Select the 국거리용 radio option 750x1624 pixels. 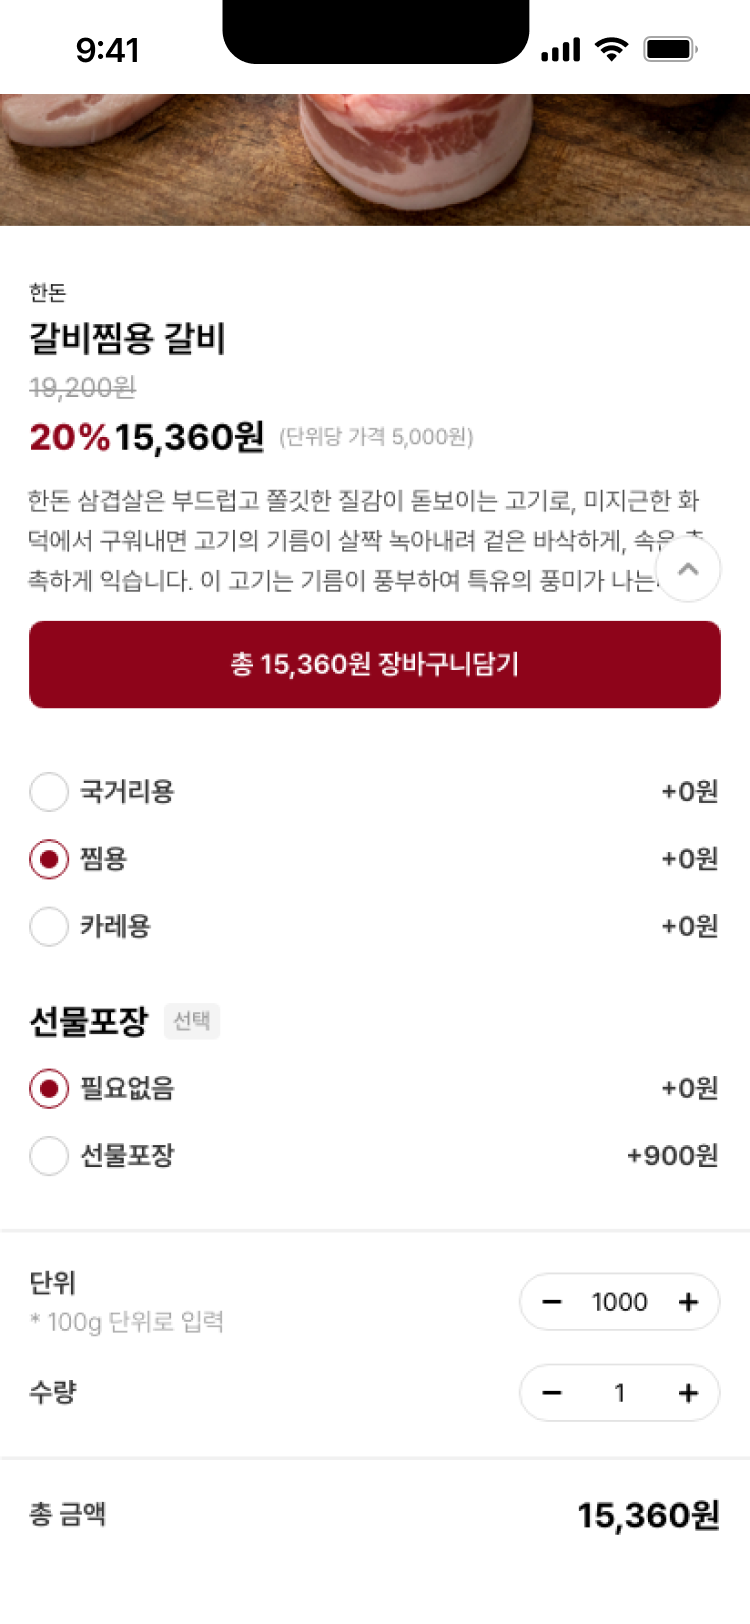(49, 792)
